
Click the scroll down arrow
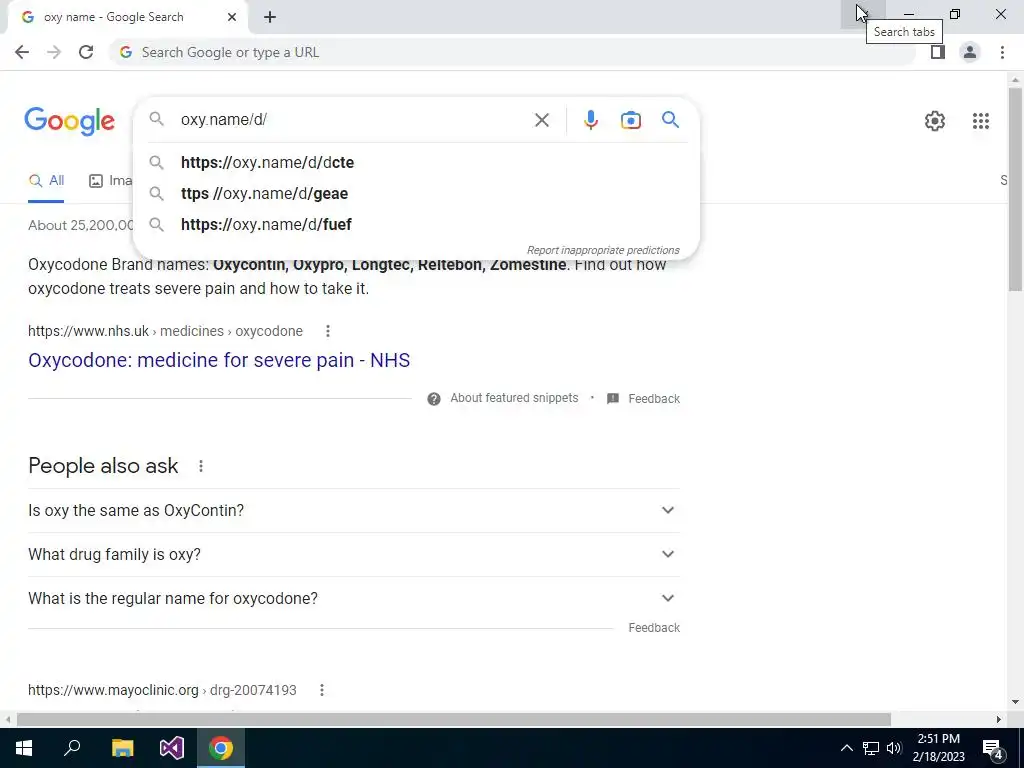point(1015,703)
